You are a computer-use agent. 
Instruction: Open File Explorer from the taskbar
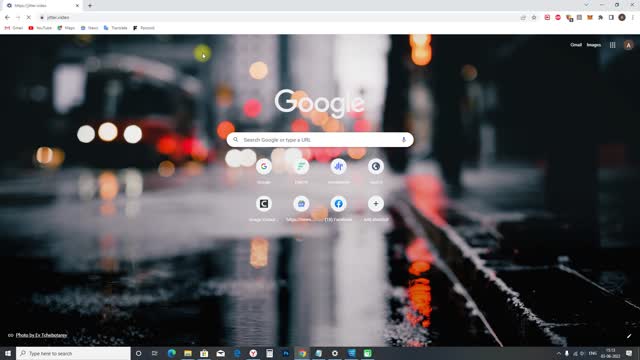pyautogui.click(x=188, y=353)
